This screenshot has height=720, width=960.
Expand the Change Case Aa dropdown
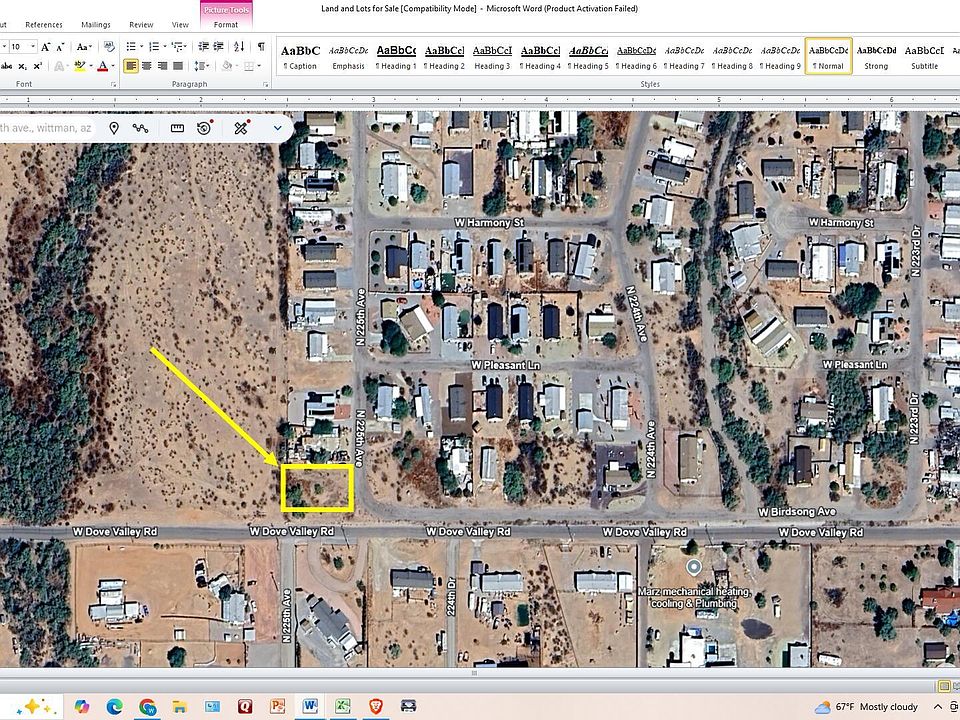click(x=83, y=47)
